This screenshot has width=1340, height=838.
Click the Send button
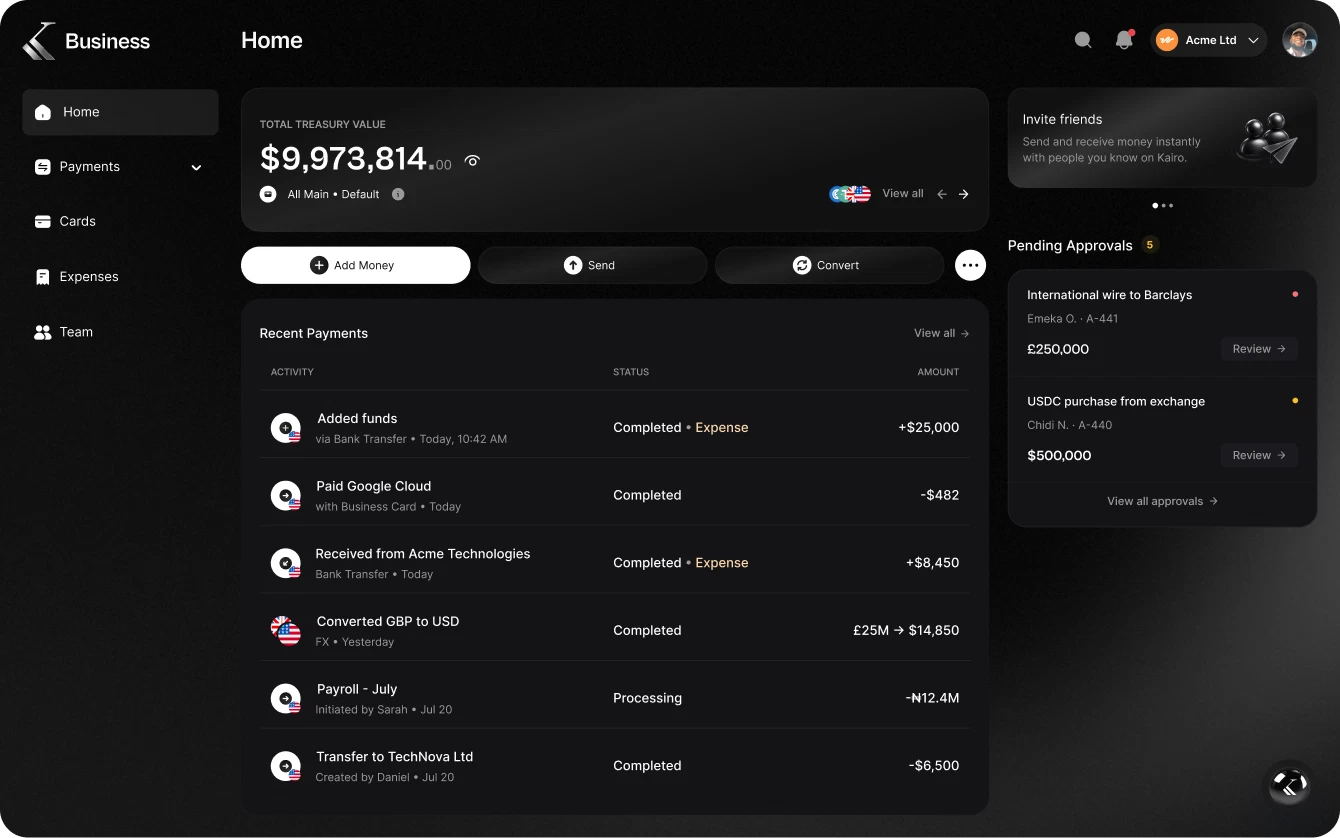[592, 265]
